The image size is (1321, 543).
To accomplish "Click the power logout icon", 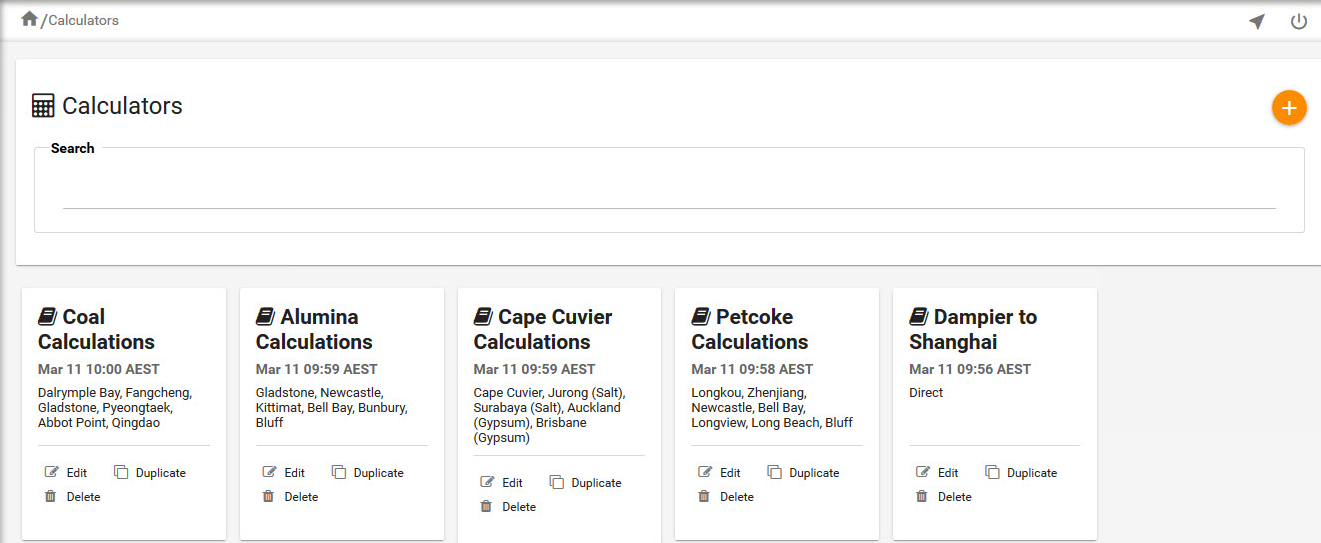I will click(x=1298, y=21).
